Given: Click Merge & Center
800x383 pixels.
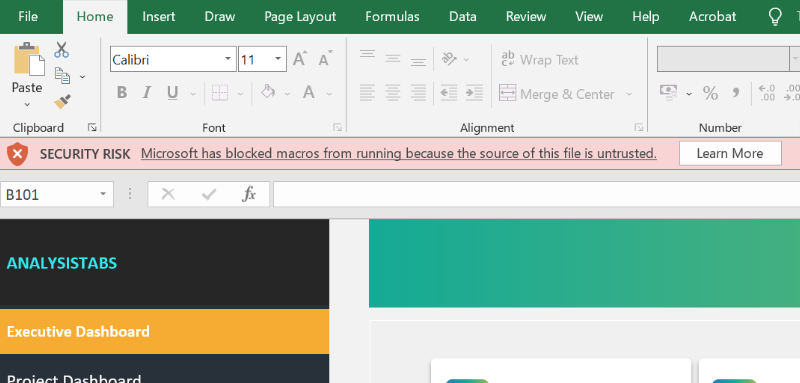Looking at the screenshot, I should pos(557,94).
